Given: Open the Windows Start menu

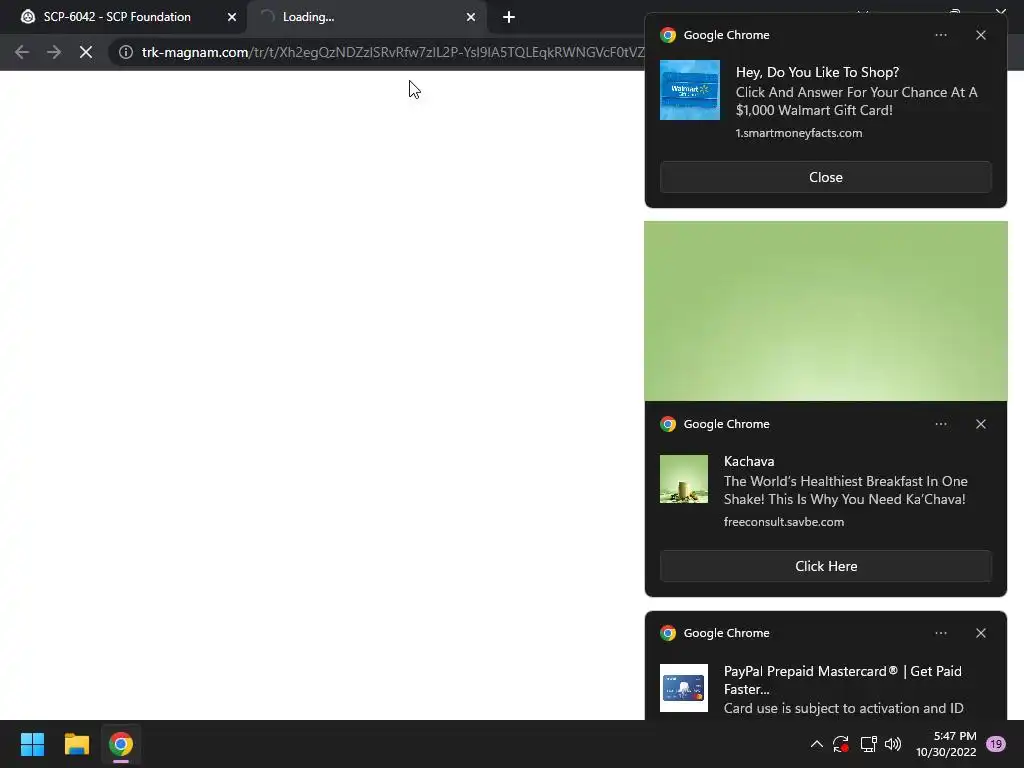Looking at the screenshot, I should click(x=33, y=744).
